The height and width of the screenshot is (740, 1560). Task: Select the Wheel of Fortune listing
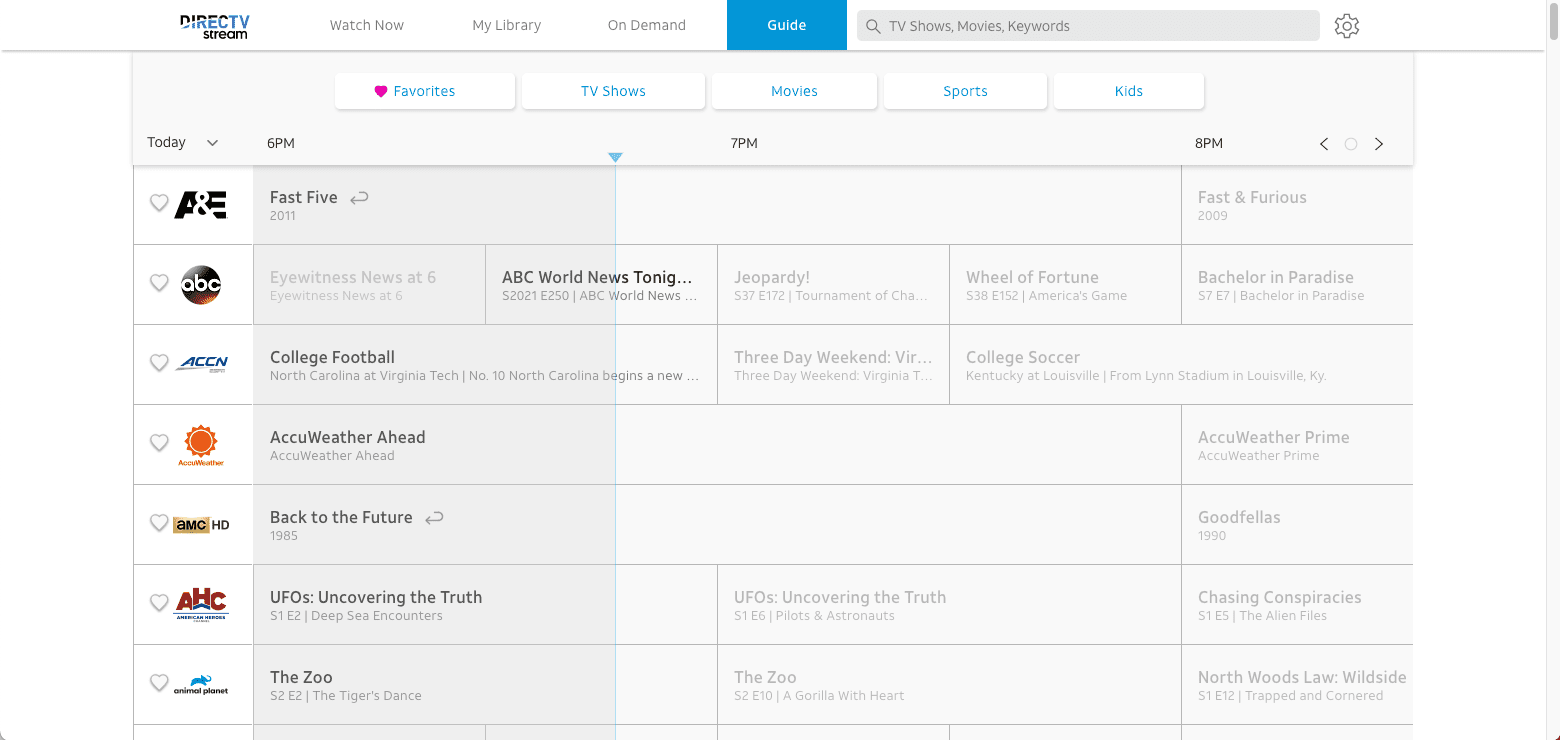1065,285
